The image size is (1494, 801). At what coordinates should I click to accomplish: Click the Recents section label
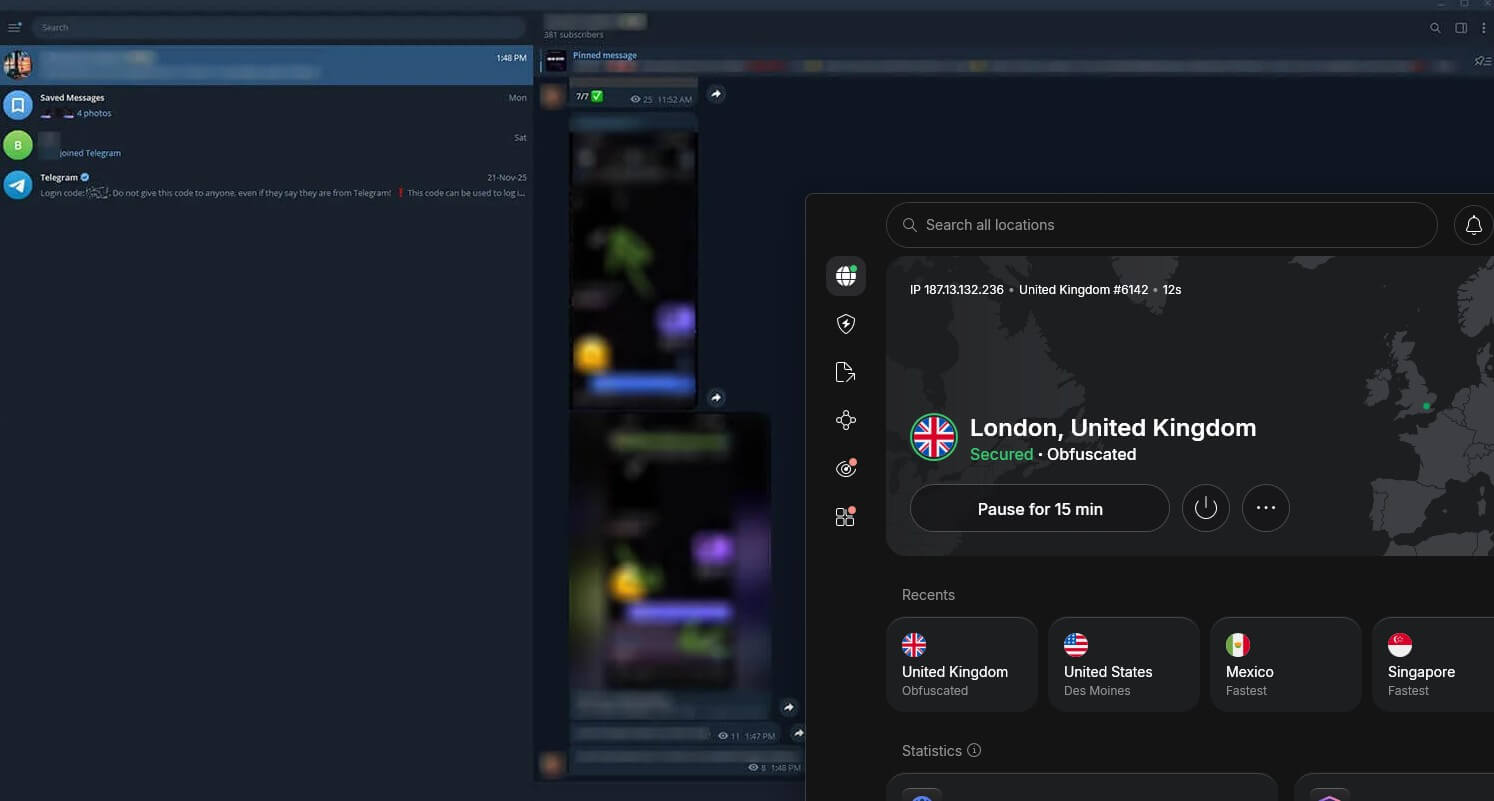(x=928, y=595)
